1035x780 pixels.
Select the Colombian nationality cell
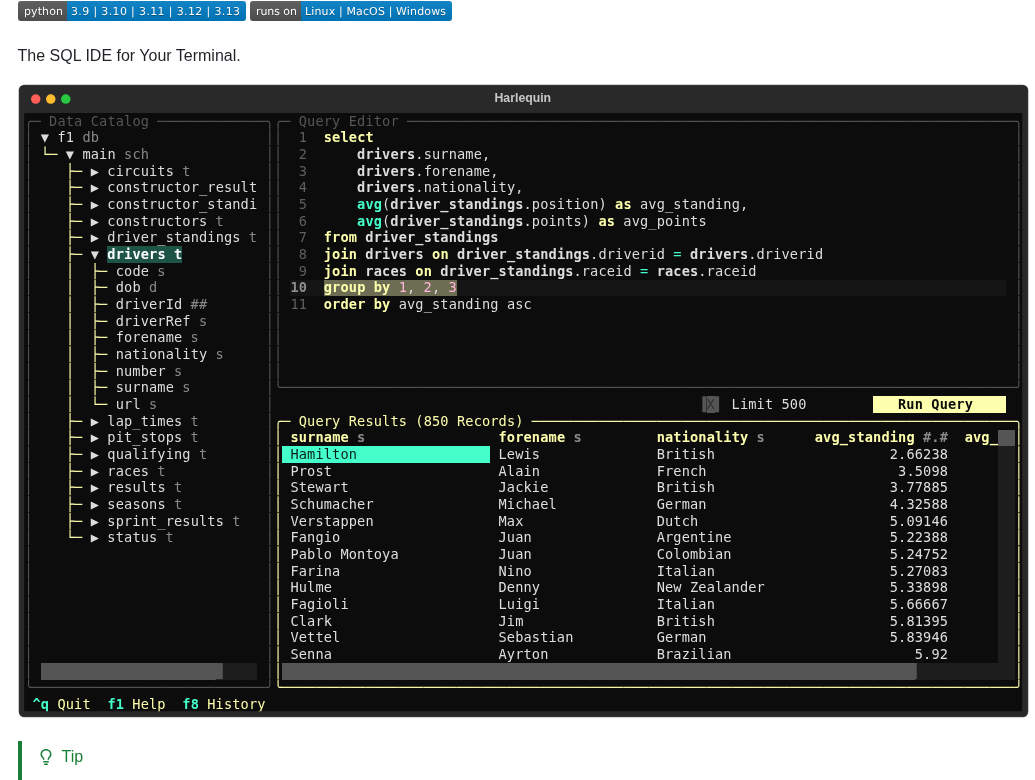[x=694, y=554]
